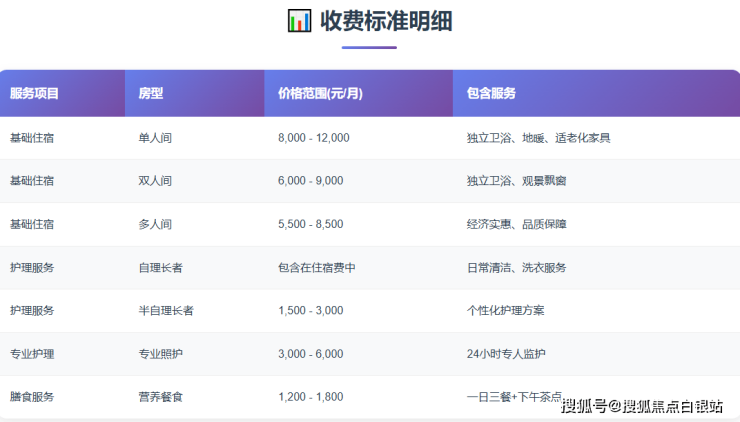
Task: Select the 包含在住宿费中 cell
Action: pyautogui.click(x=317, y=268)
